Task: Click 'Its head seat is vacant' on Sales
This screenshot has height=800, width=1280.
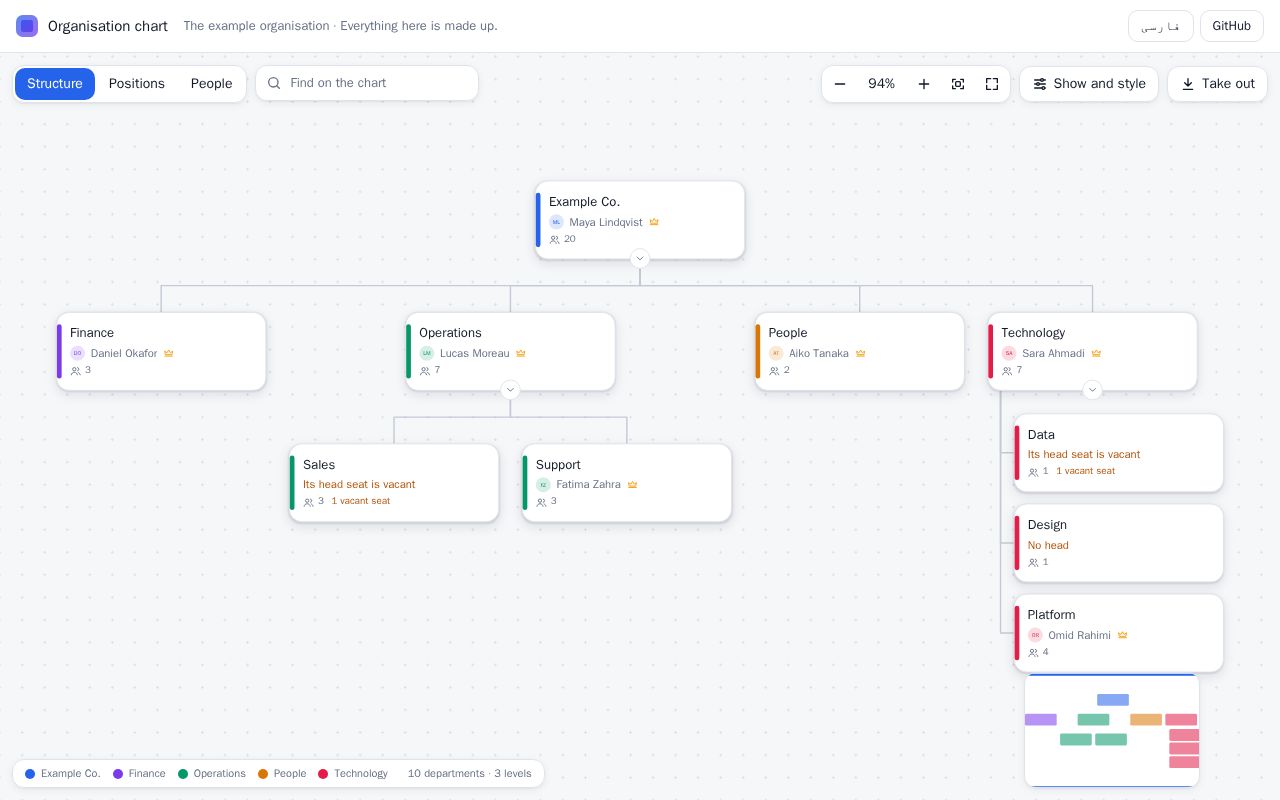Action: [x=359, y=484]
